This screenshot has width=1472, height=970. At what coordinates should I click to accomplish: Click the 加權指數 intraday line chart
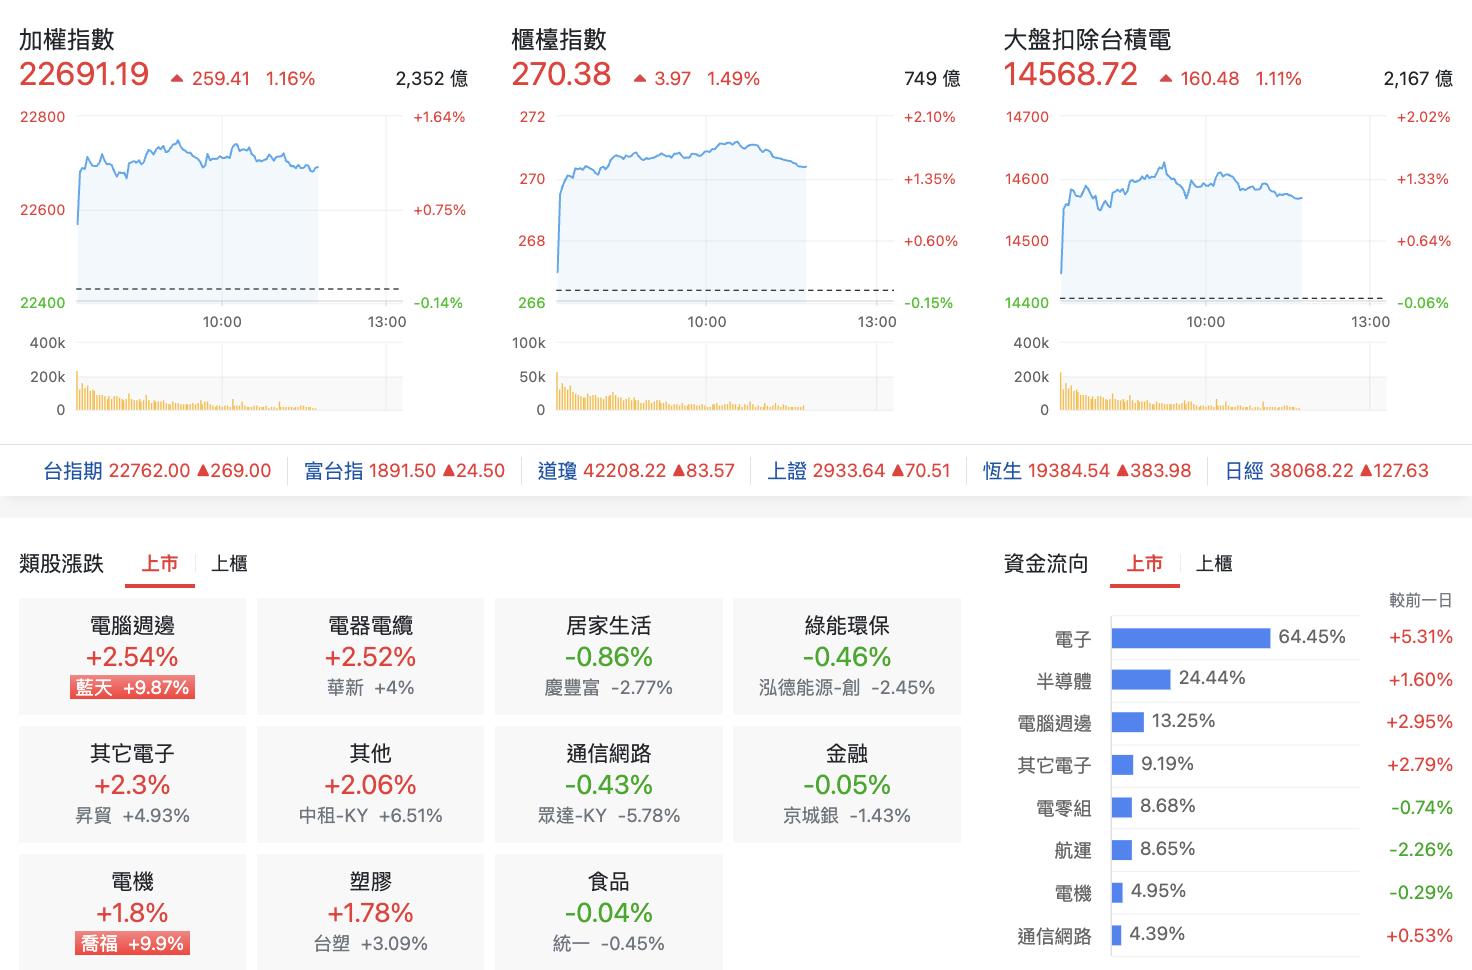point(238,210)
